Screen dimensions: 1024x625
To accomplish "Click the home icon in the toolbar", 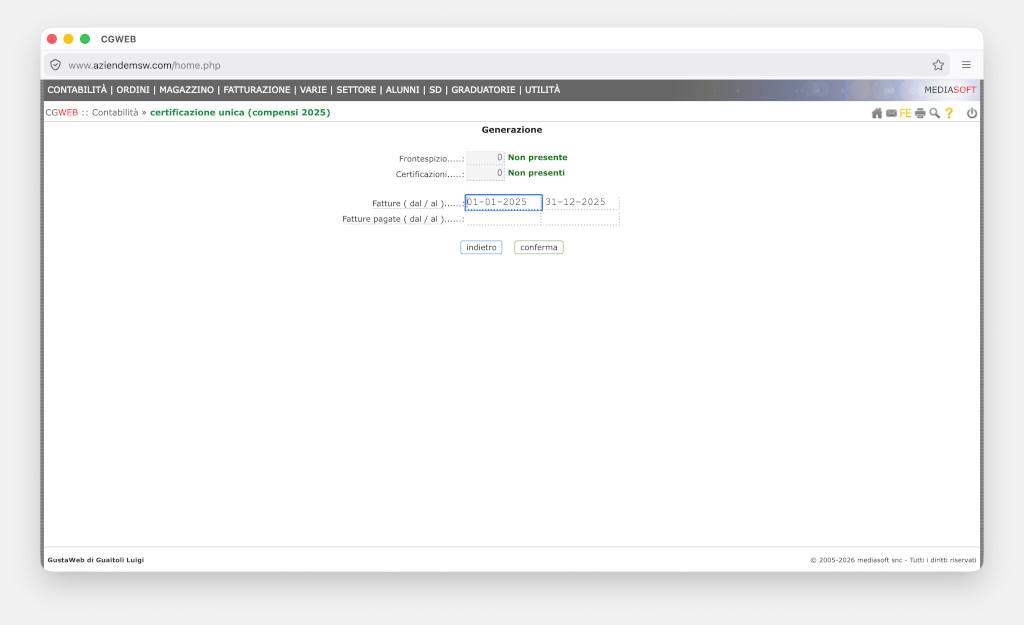I will click(x=877, y=113).
